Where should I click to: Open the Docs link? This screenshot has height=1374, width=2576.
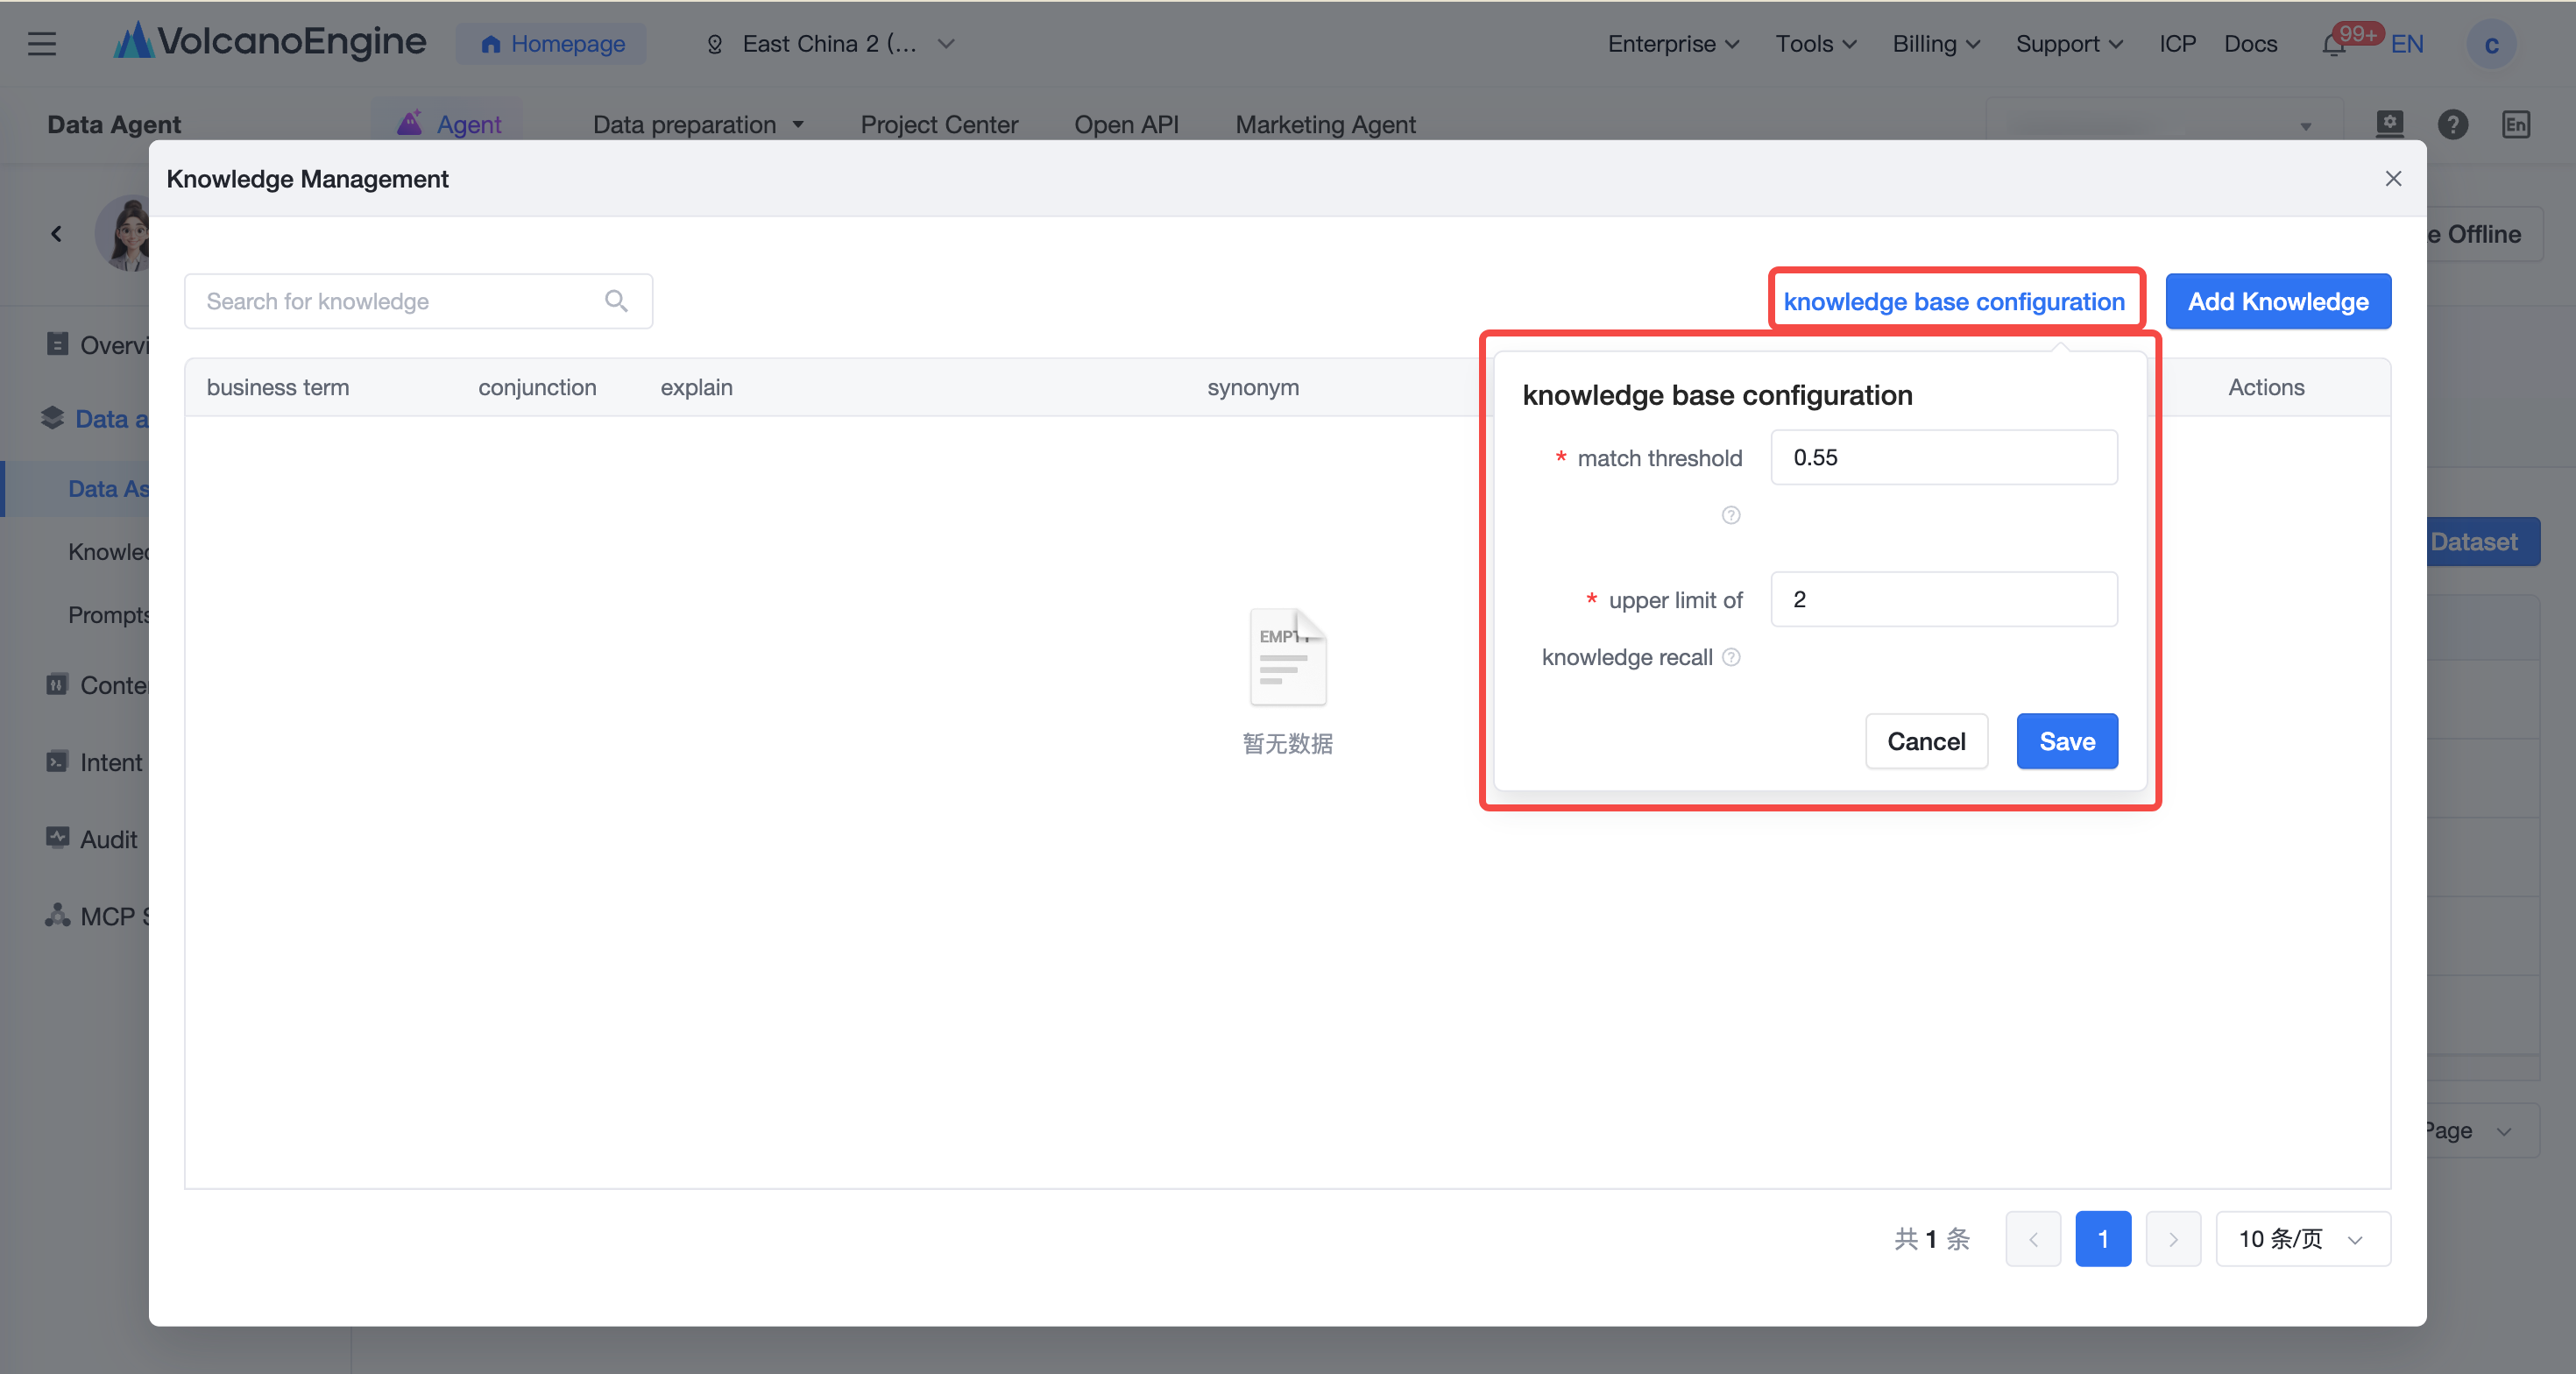coord(2250,44)
